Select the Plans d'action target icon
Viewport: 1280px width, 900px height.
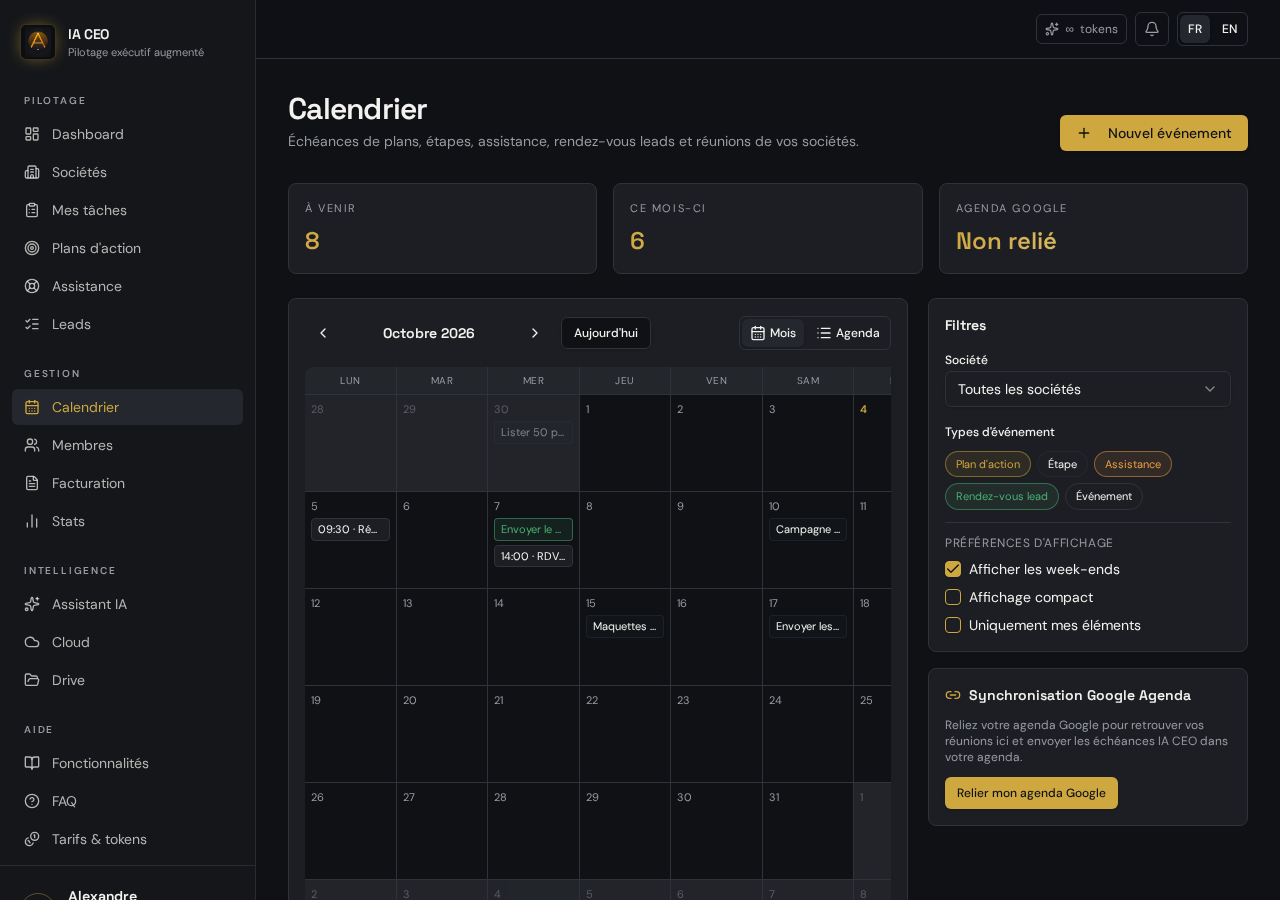32,248
